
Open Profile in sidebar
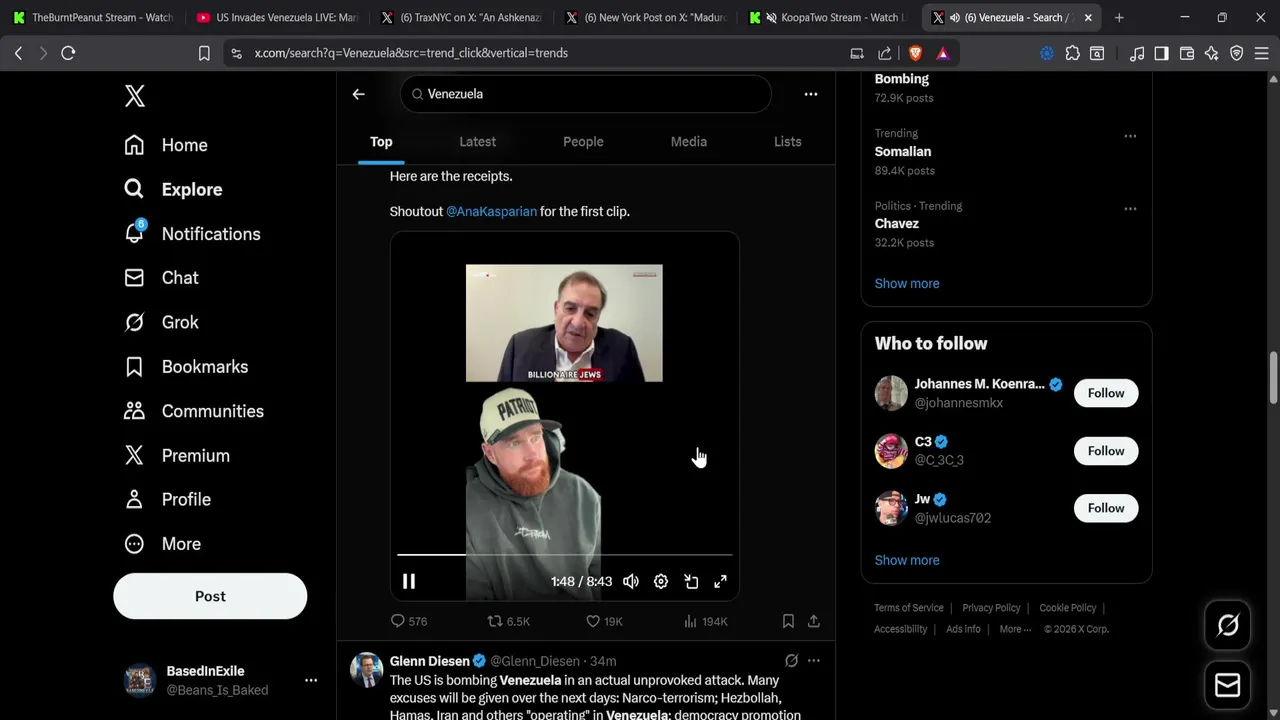click(167, 499)
